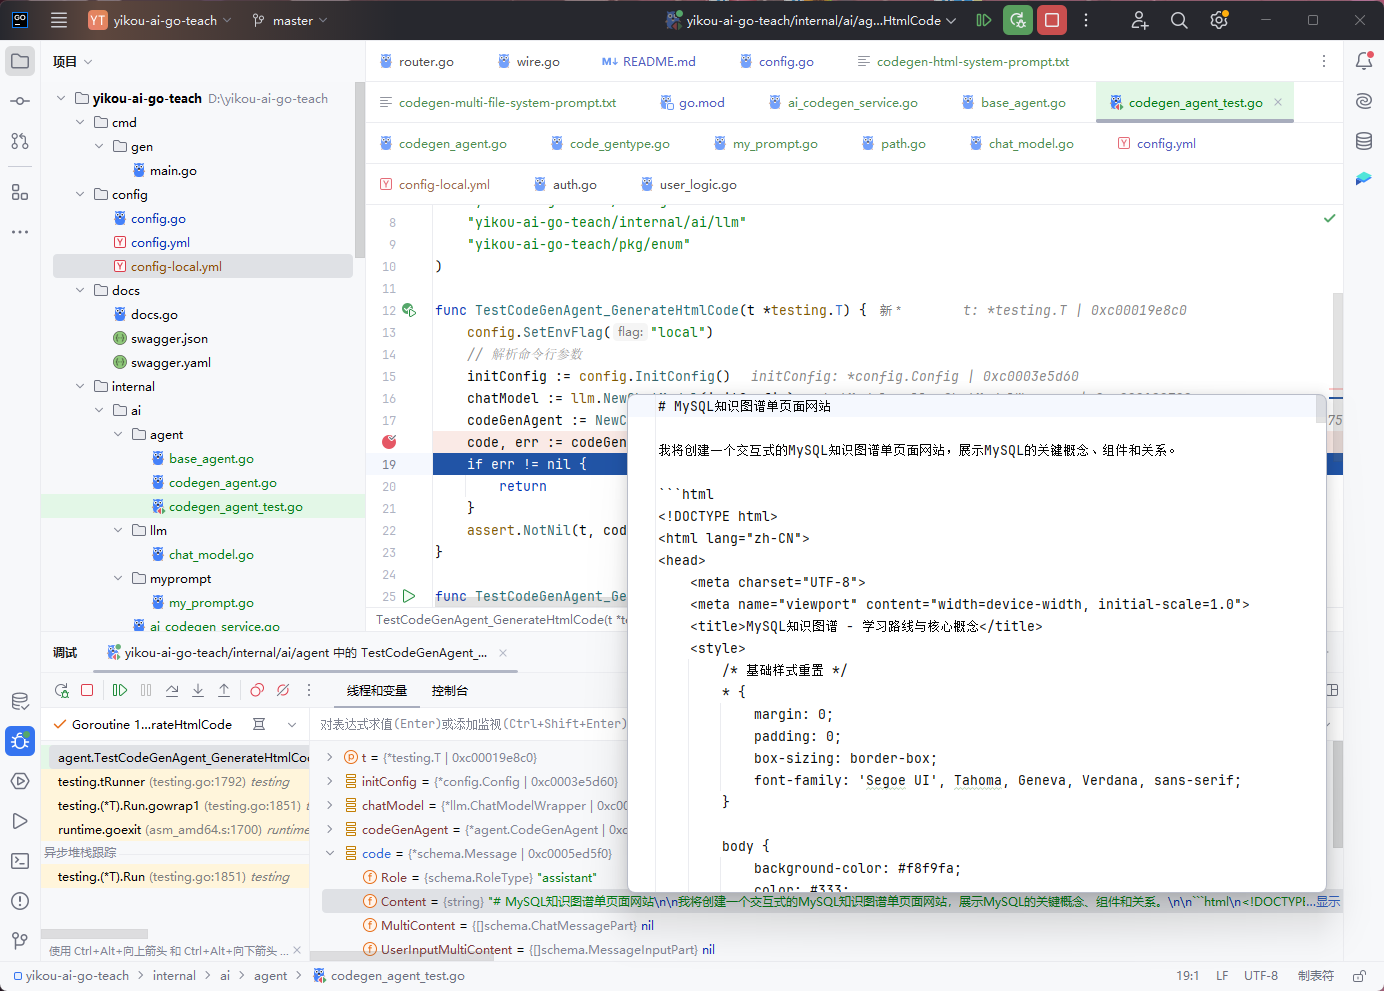Open the Commit tool window
The image size is (1384, 991).
click(20, 101)
